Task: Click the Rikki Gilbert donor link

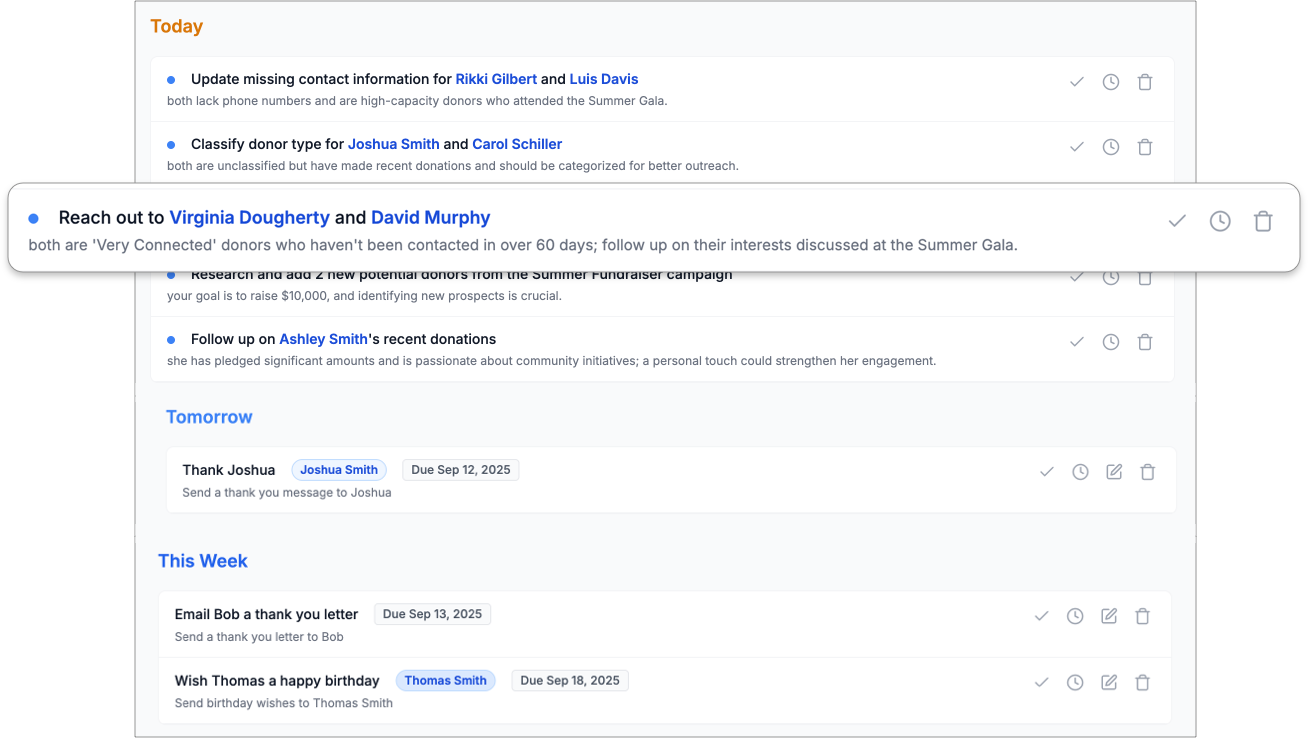Action: (496, 79)
